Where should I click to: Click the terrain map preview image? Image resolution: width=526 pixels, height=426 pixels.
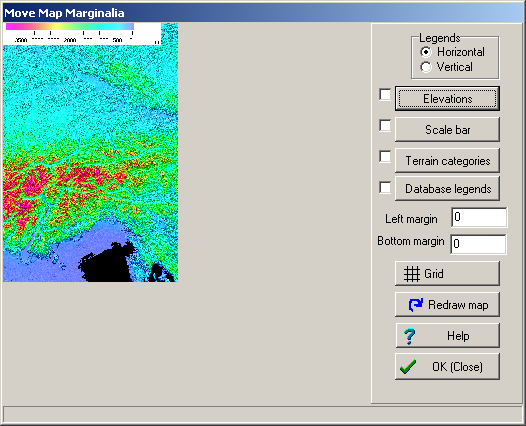click(91, 163)
